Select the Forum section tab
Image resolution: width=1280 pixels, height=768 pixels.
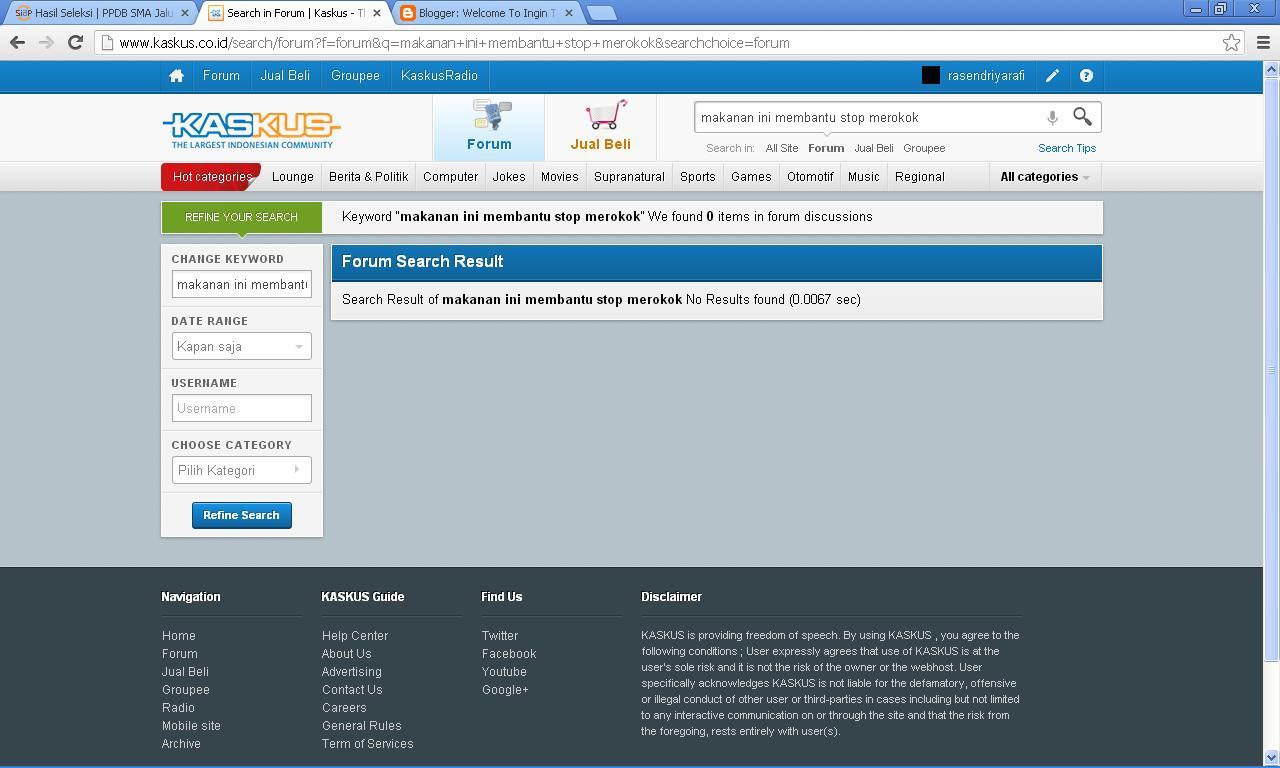tap(489, 127)
